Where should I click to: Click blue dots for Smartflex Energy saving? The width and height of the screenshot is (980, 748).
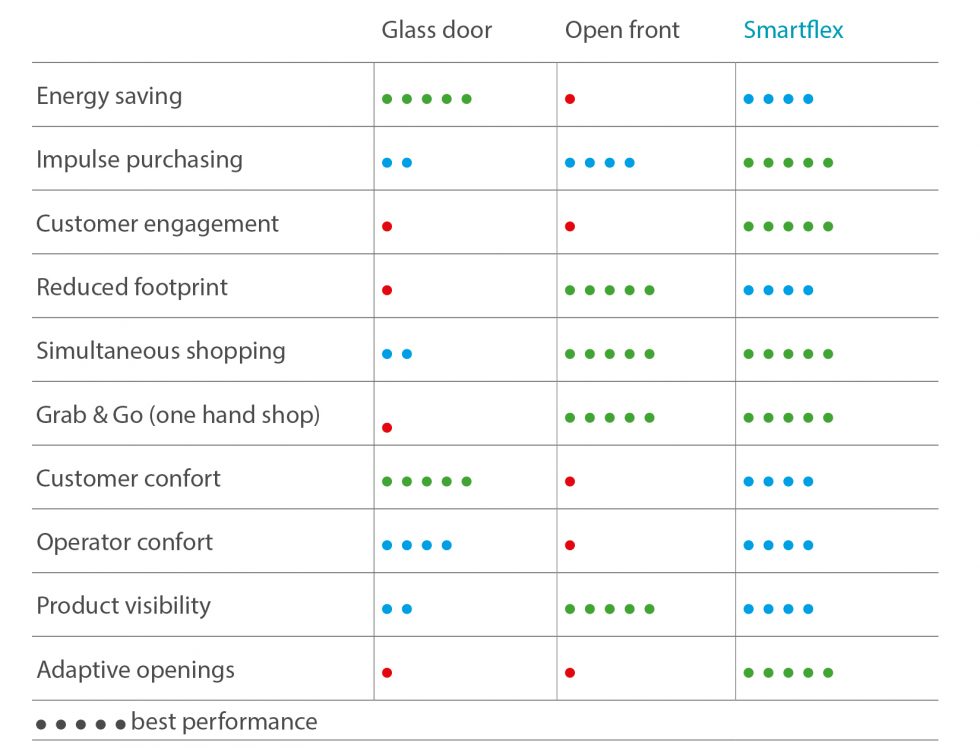click(x=778, y=99)
